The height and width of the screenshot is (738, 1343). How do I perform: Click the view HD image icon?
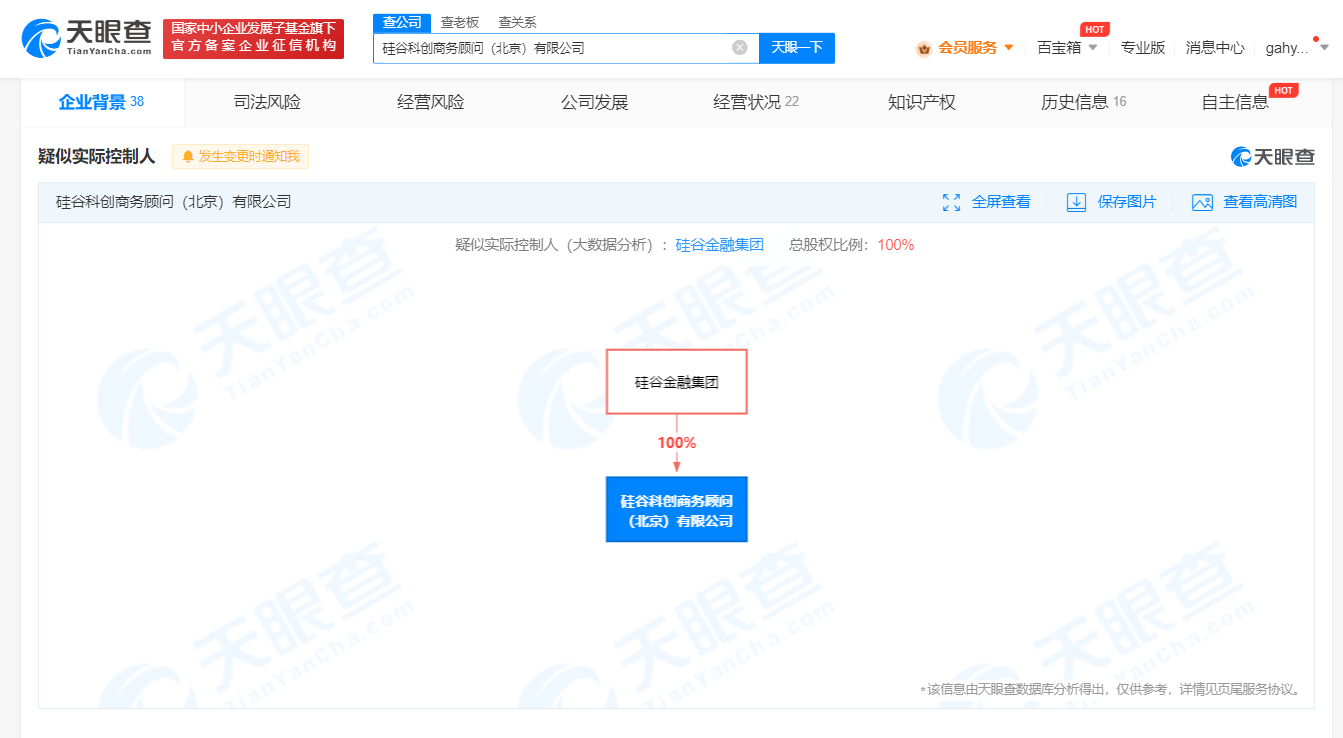[1202, 202]
